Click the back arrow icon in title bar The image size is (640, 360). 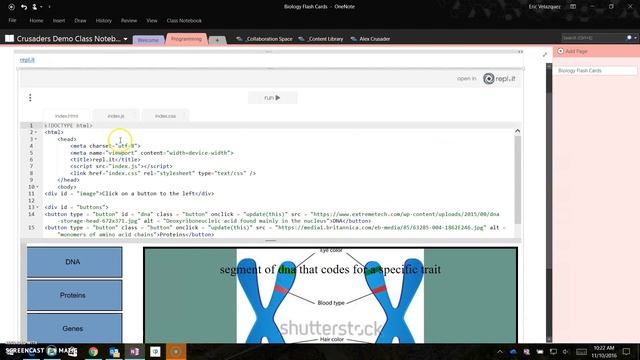click(11, 7)
